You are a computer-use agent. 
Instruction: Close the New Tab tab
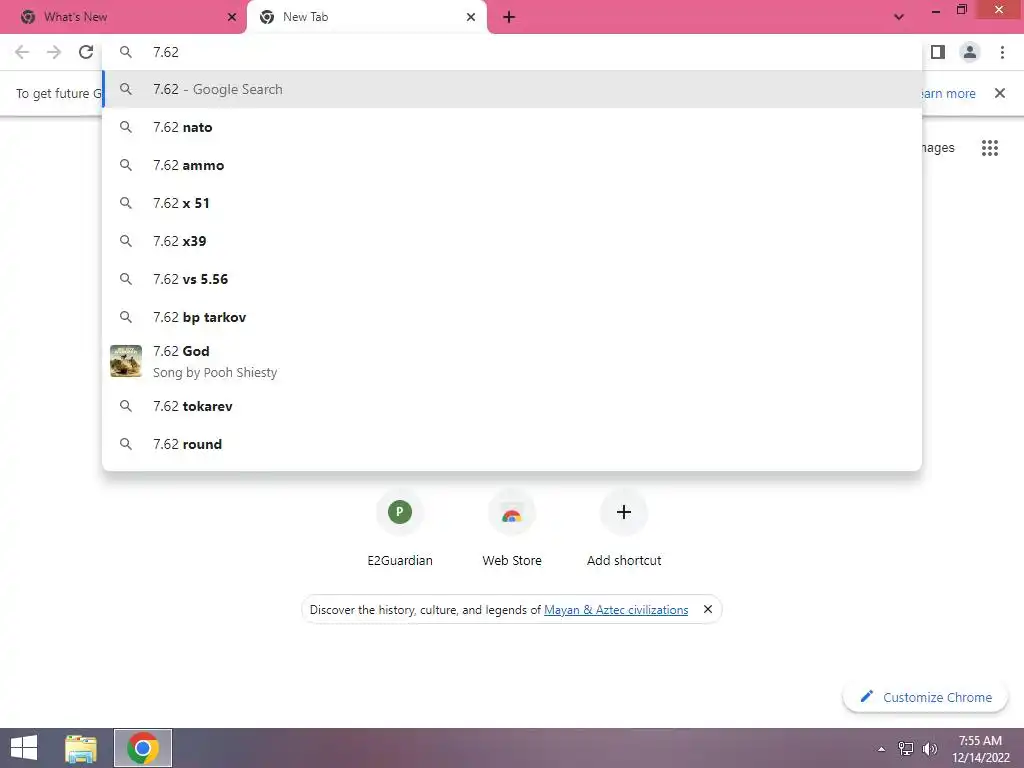point(471,17)
